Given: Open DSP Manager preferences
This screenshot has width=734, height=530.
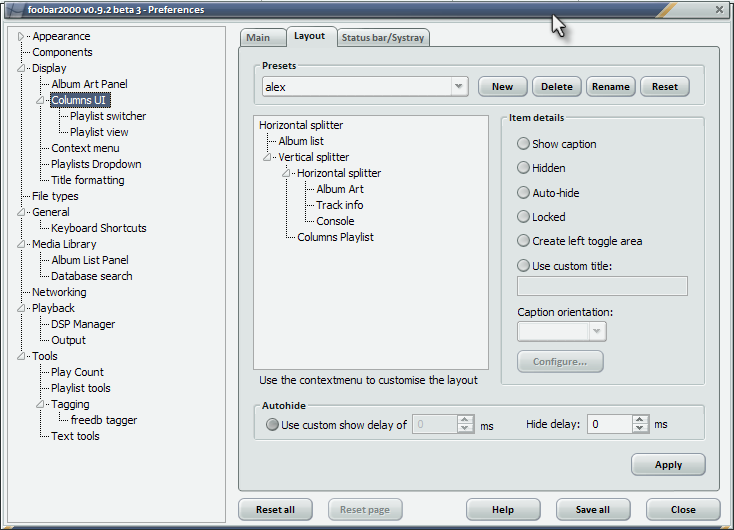Looking at the screenshot, I should pyautogui.click(x=83, y=324).
